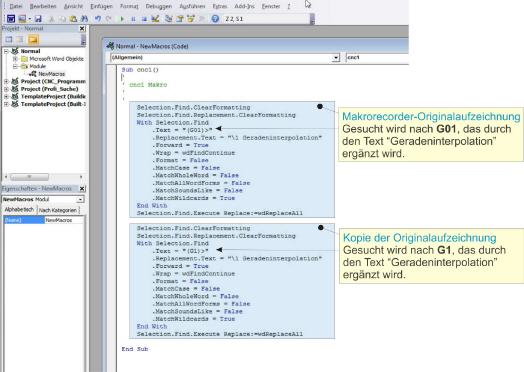Click the Normal - NewMacros (Code) title bar
Screen dimensions: 524x372
[x=257, y=46]
